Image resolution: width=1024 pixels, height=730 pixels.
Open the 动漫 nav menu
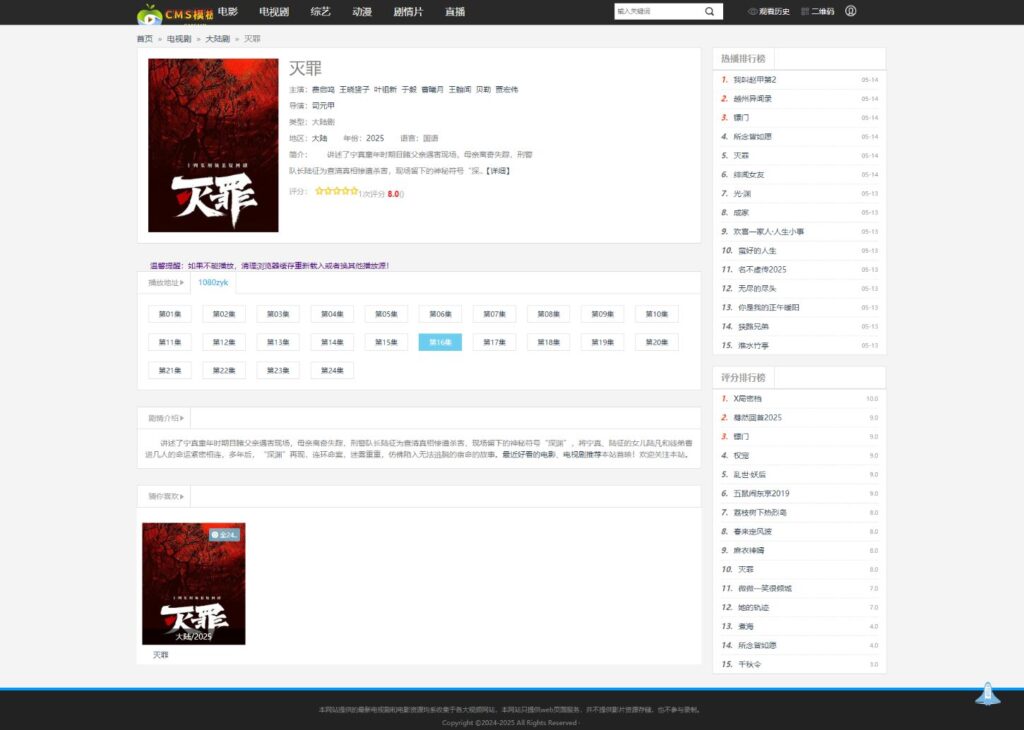click(x=362, y=11)
